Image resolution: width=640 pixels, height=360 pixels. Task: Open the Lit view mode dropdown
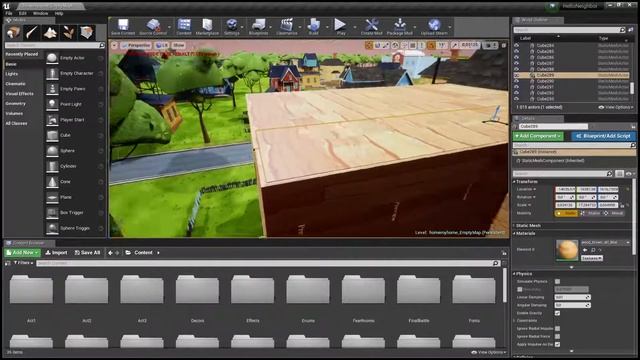pyautogui.click(x=162, y=45)
